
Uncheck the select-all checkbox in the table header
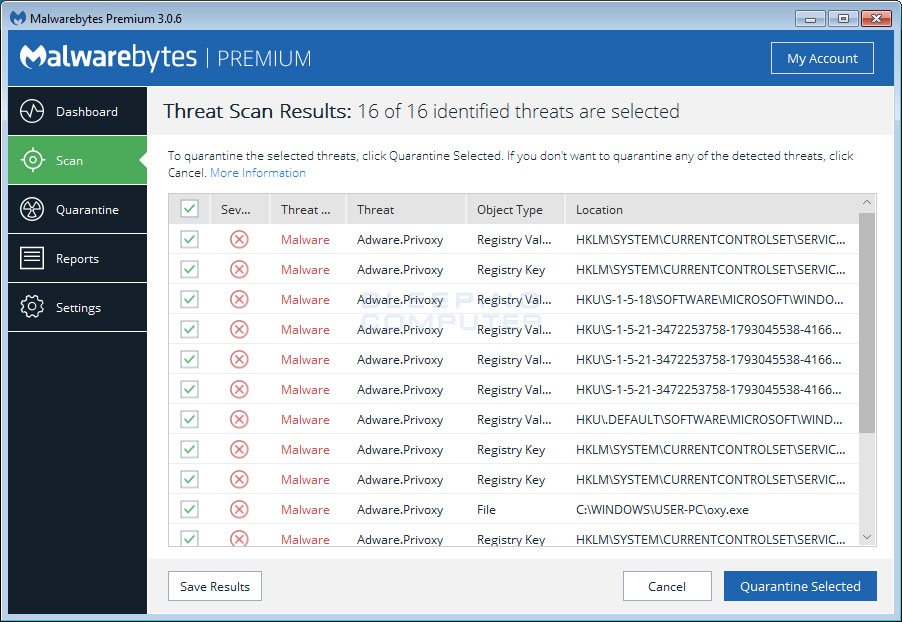pyautogui.click(x=189, y=209)
